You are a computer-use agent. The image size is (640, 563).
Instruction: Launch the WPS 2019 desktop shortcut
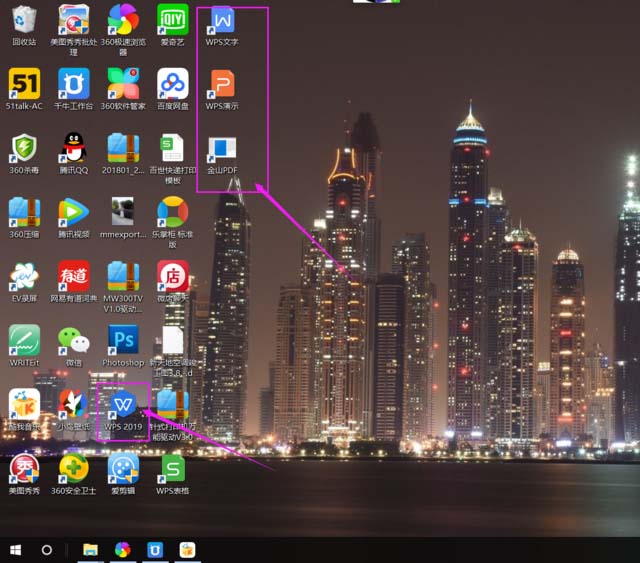coord(123,404)
